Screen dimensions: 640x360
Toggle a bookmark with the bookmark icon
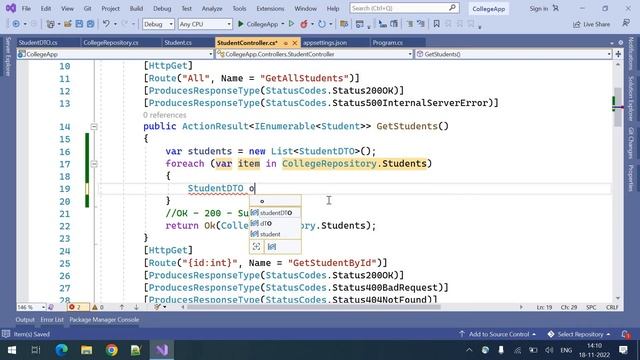coord(436,24)
